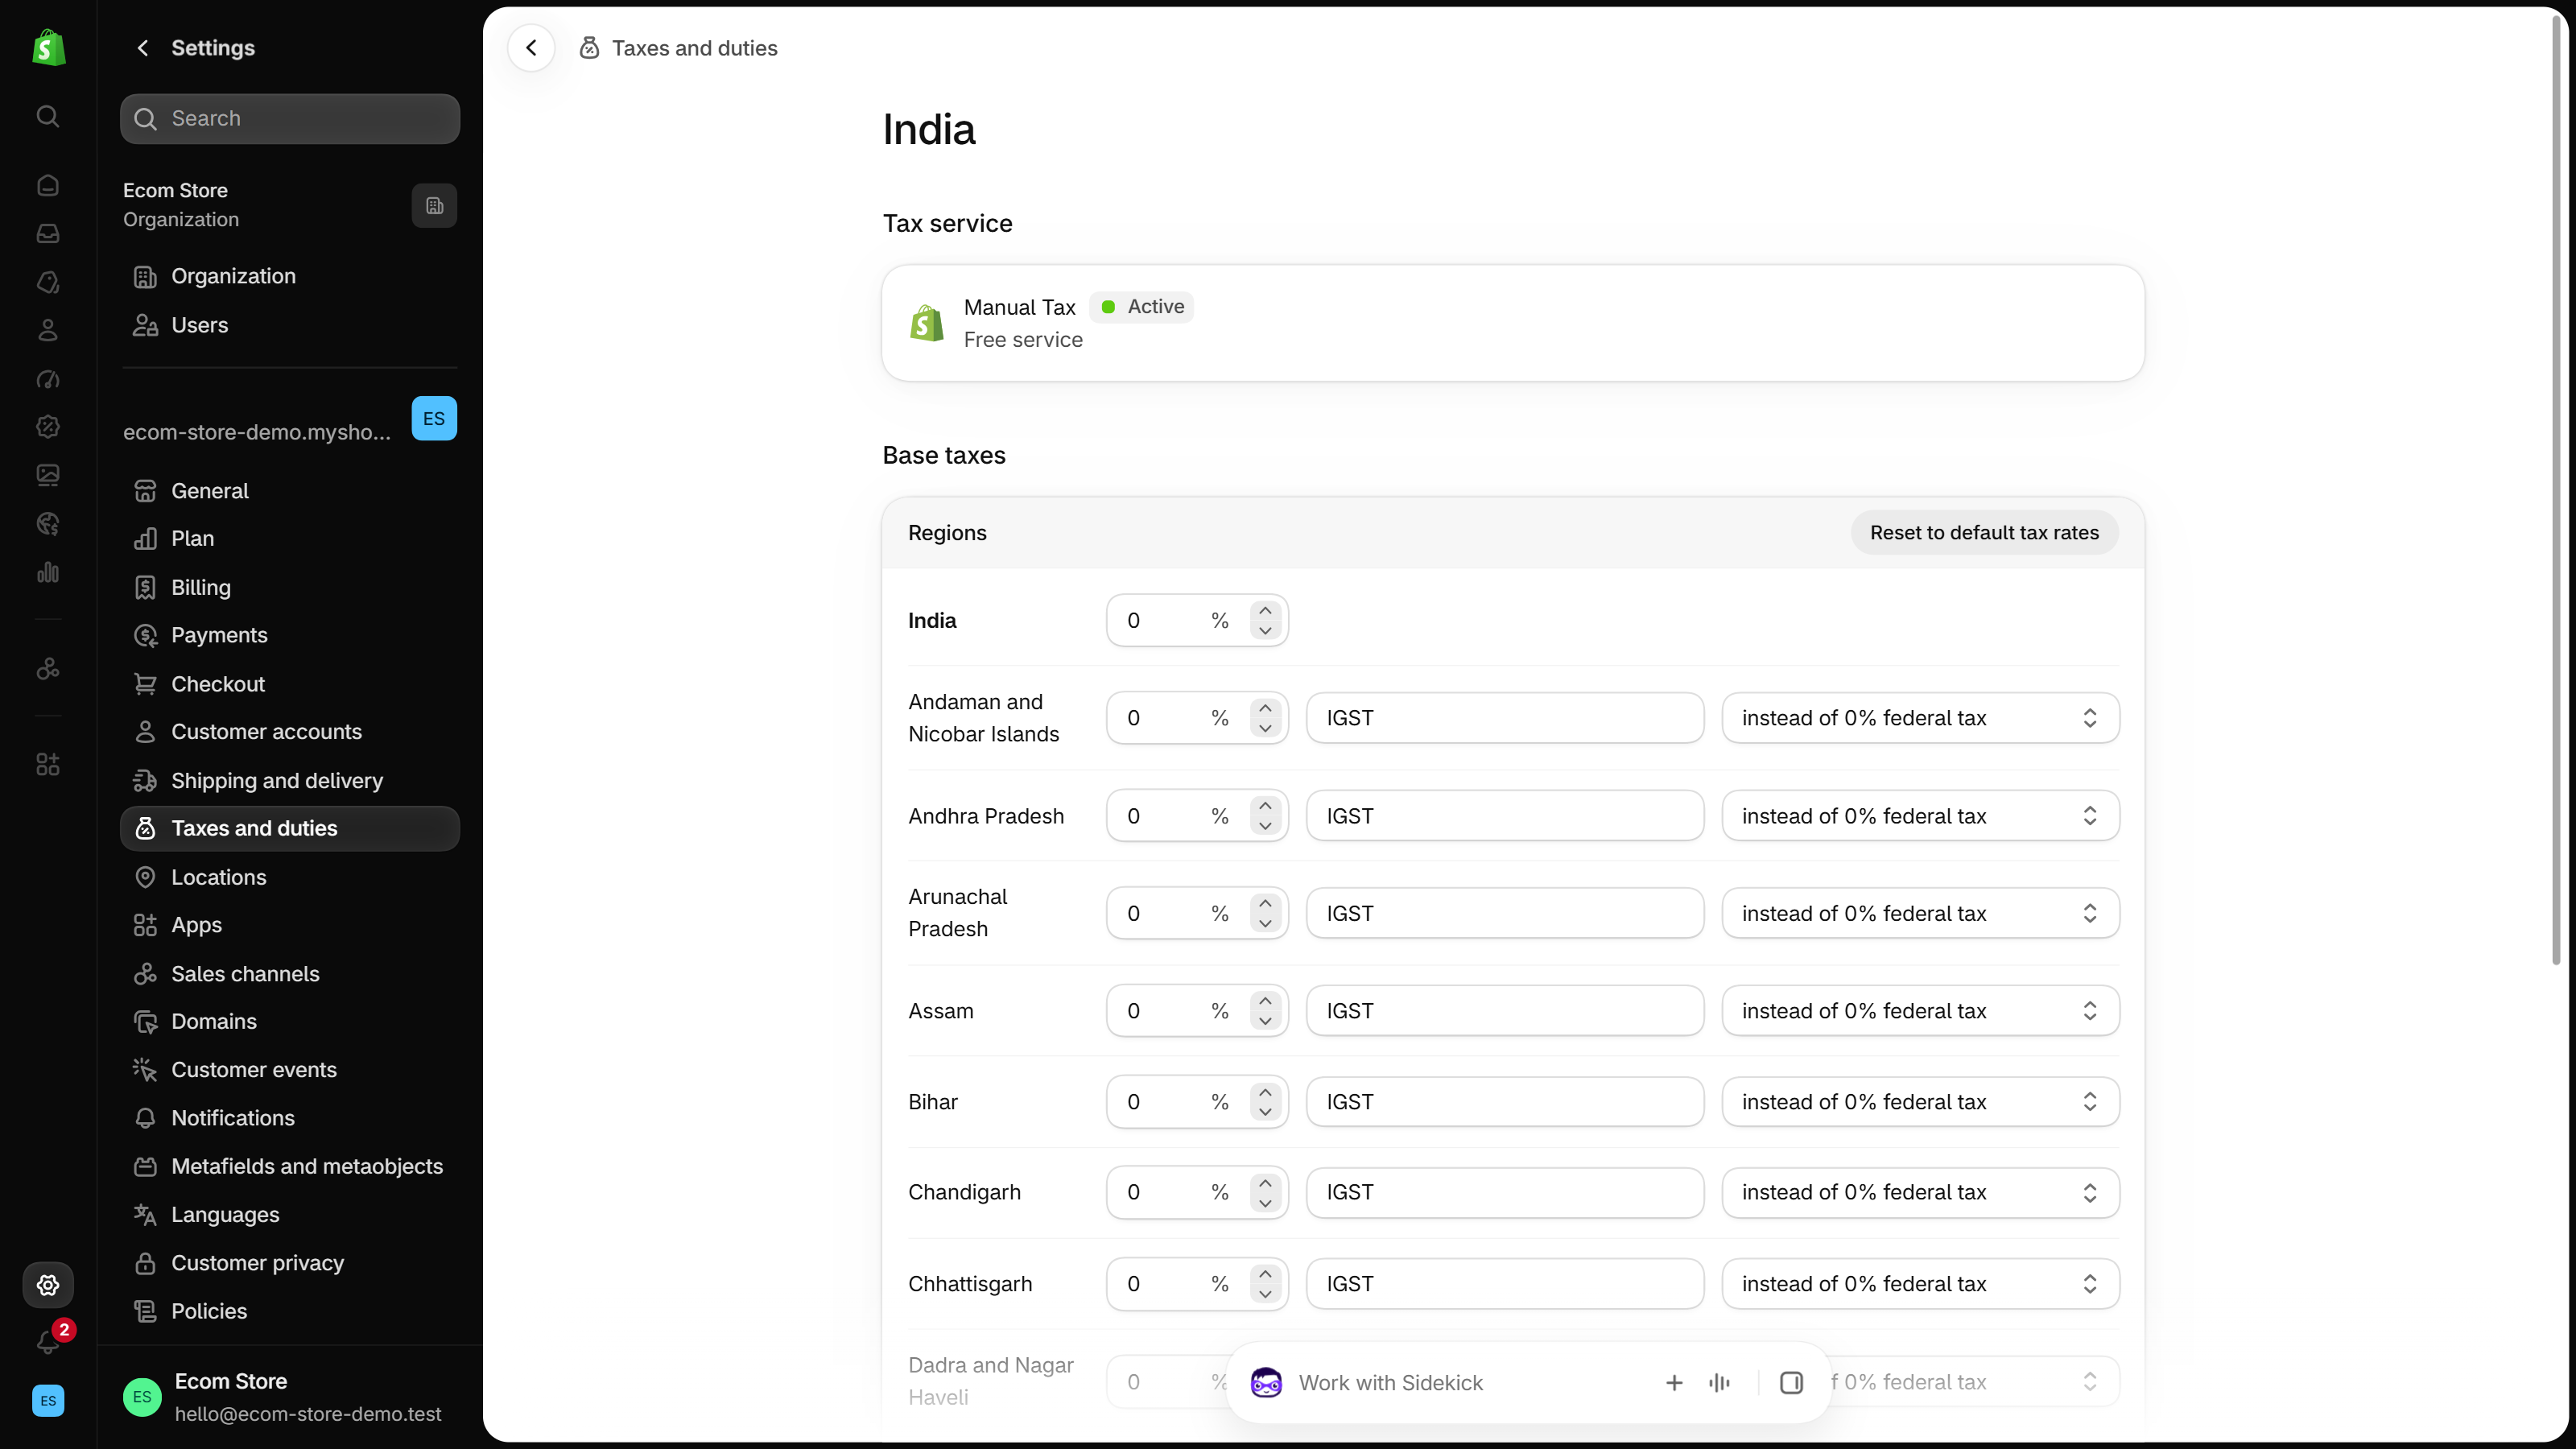2576x1449 pixels.
Task: Click Reset to default tax rates
Action: click(1984, 533)
